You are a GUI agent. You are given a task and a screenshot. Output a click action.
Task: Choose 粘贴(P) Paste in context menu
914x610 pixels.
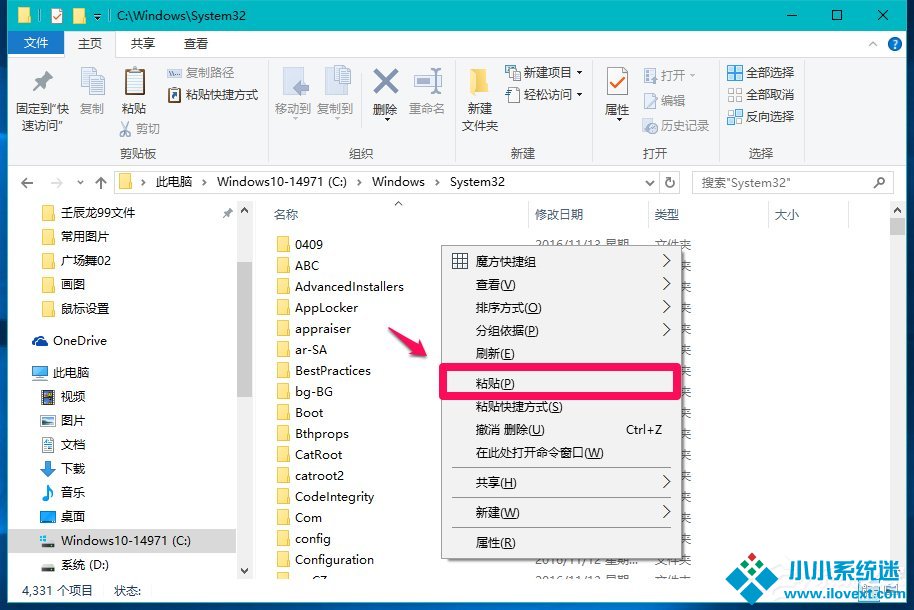[x=560, y=383]
